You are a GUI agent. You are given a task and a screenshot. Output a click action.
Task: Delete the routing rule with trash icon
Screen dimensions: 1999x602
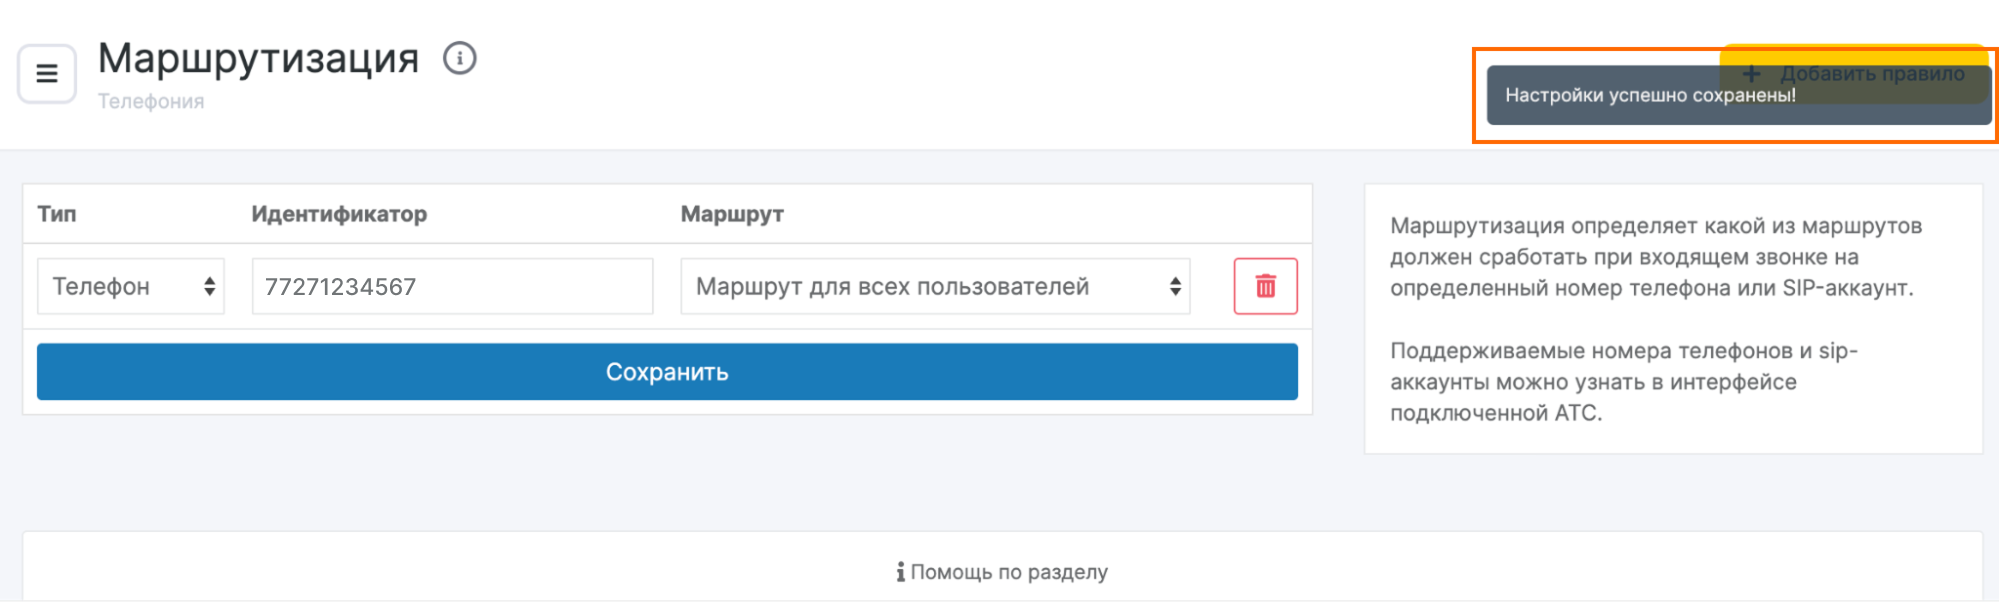click(x=1265, y=286)
